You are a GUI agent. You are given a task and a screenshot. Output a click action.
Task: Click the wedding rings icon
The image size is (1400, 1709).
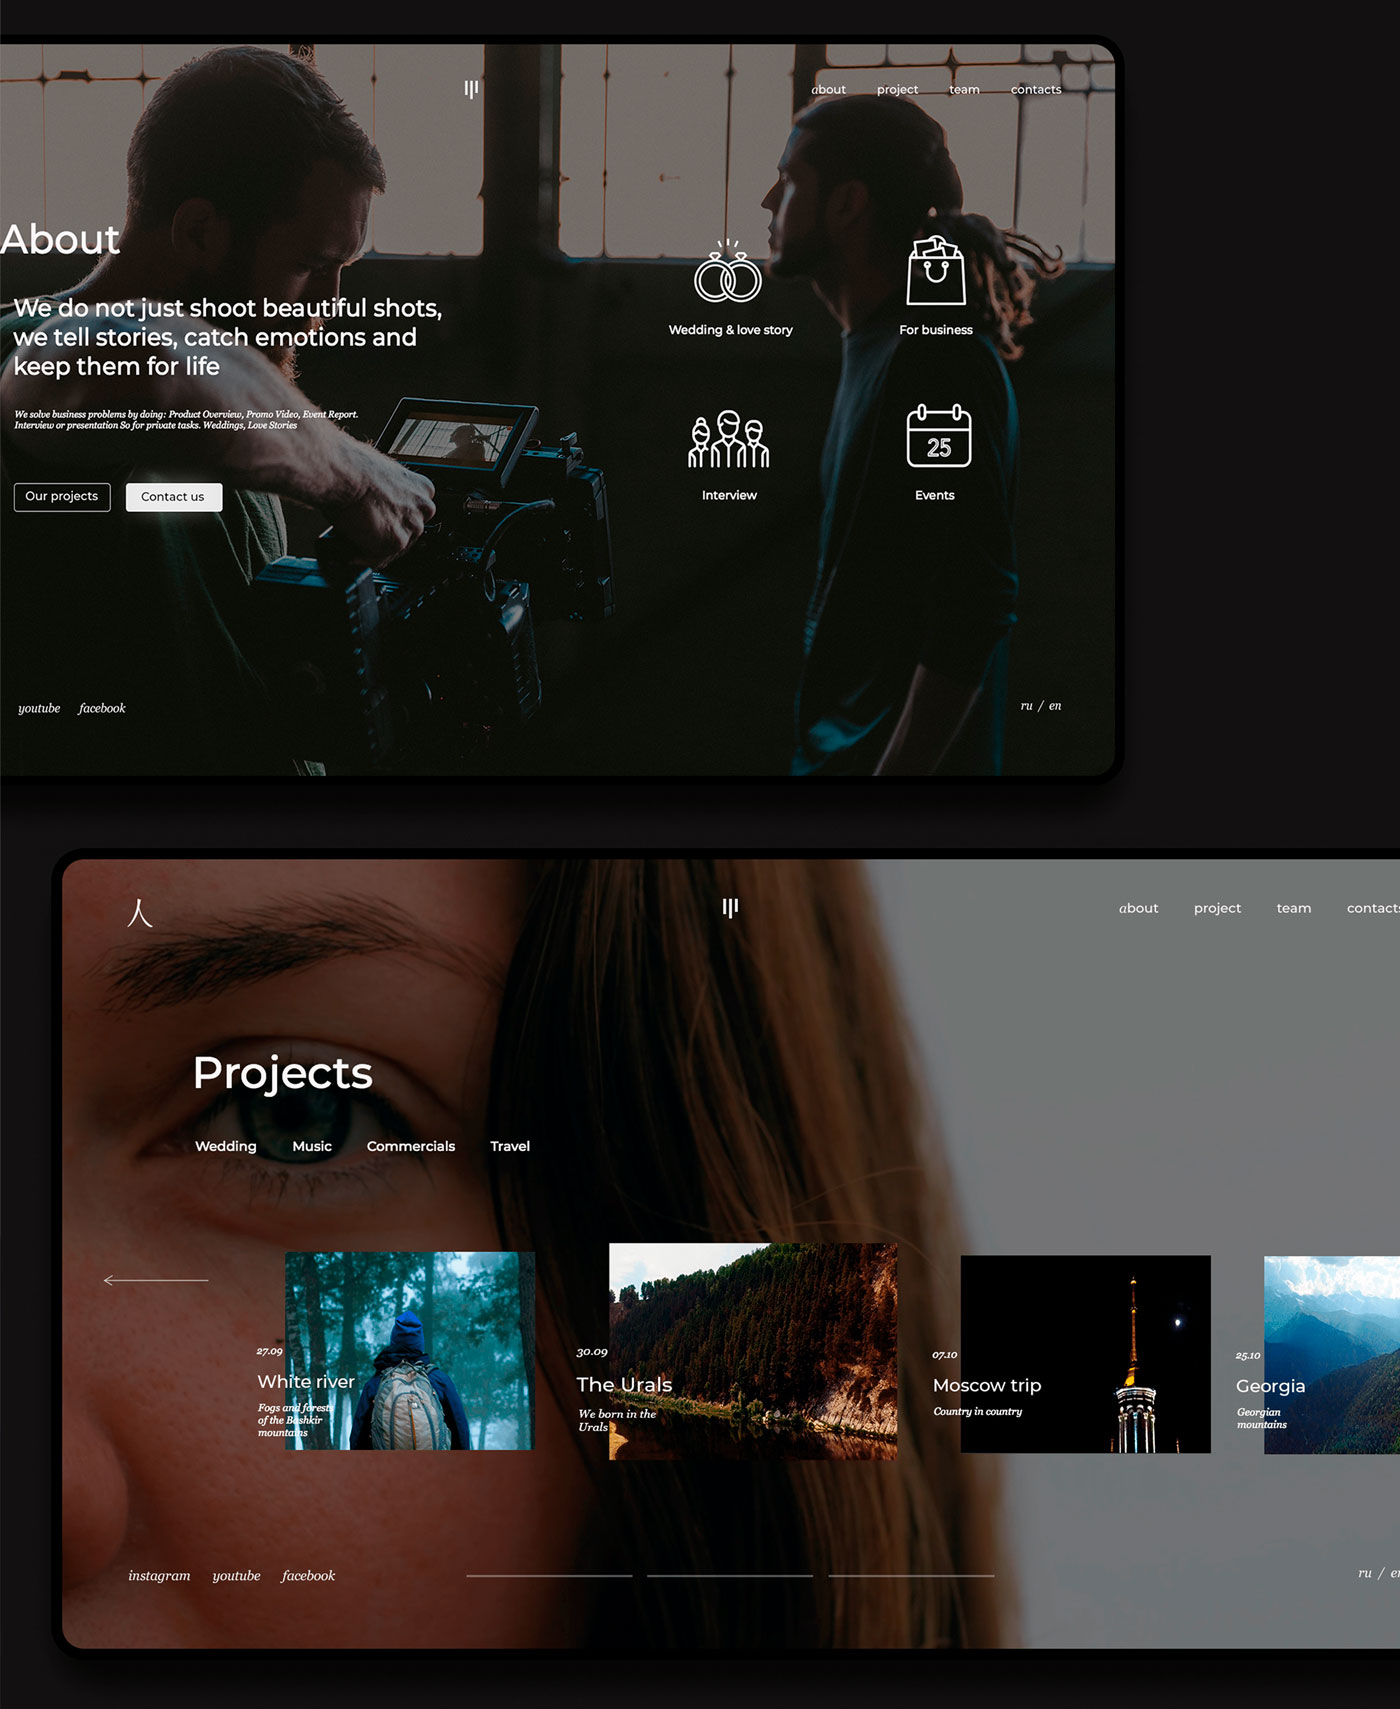pos(728,273)
